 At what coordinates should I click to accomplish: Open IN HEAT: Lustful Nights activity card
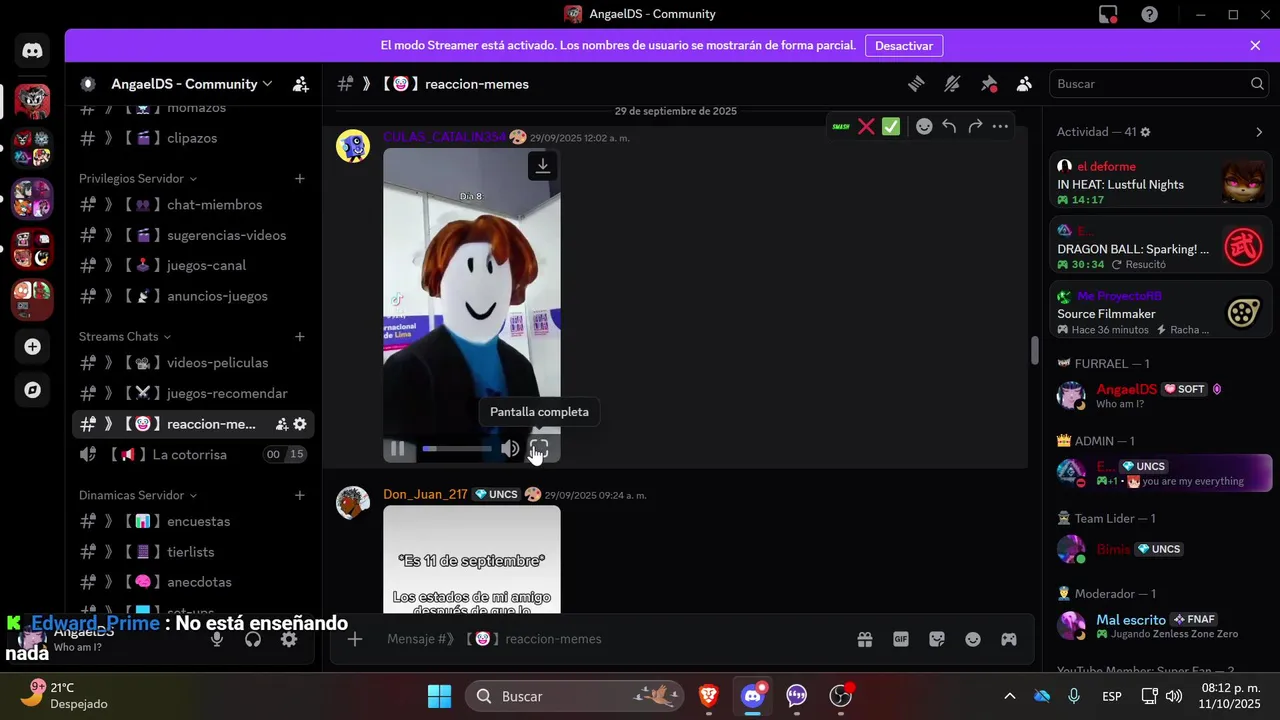click(1161, 181)
